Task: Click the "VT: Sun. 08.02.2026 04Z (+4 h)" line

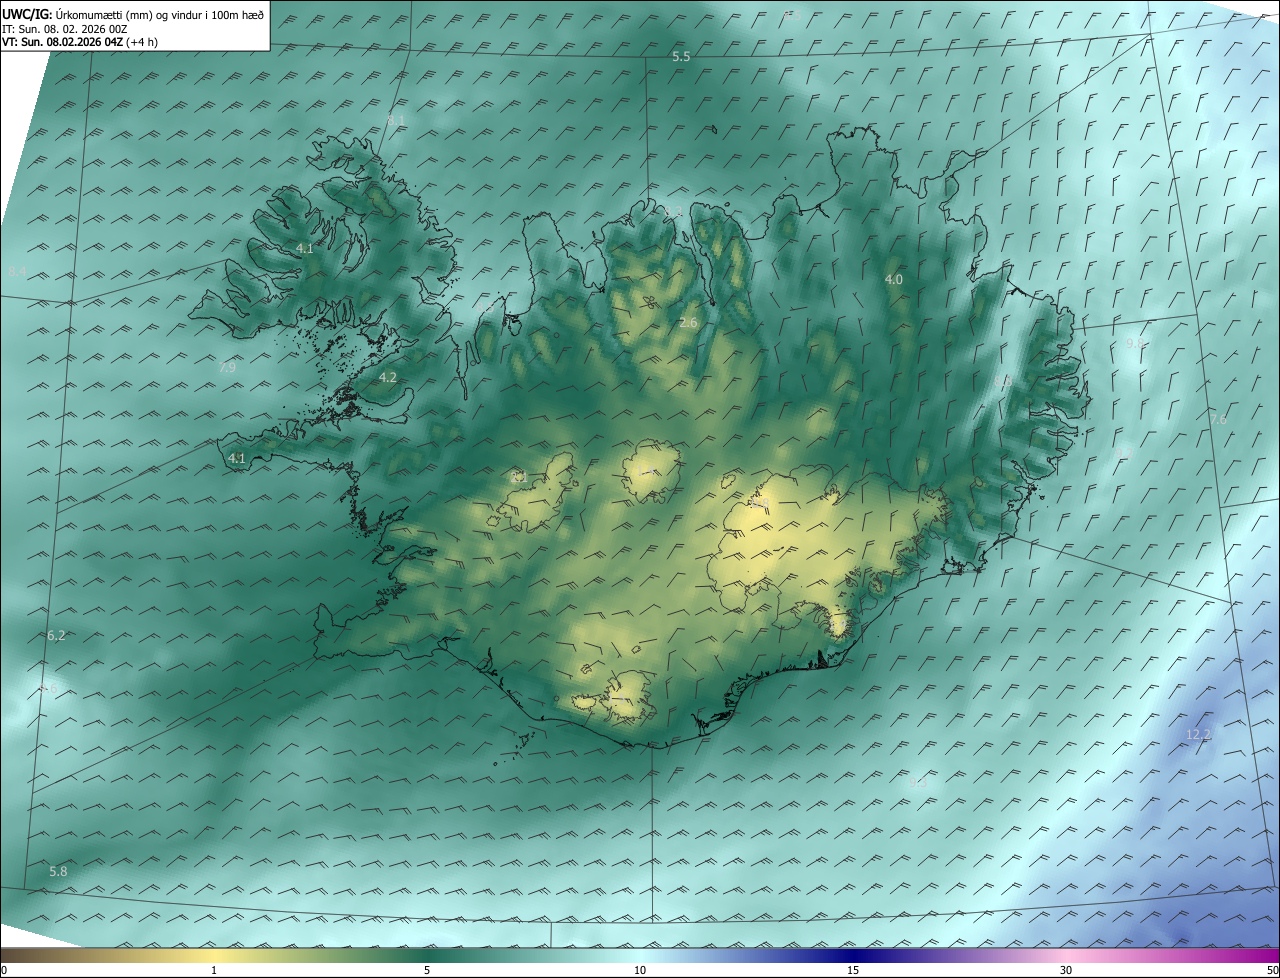Action: point(79,42)
